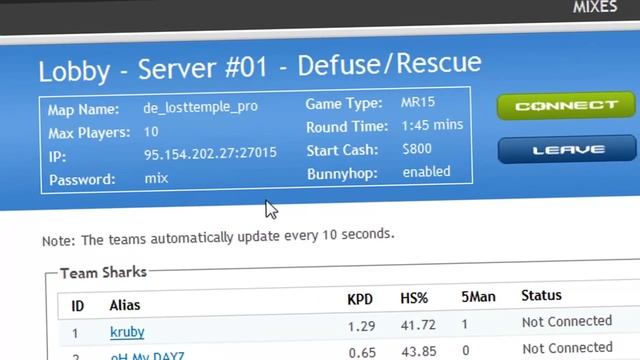Click the HS% column header
The width and height of the screenshot is (640, 360).
(x=414, y=298)
